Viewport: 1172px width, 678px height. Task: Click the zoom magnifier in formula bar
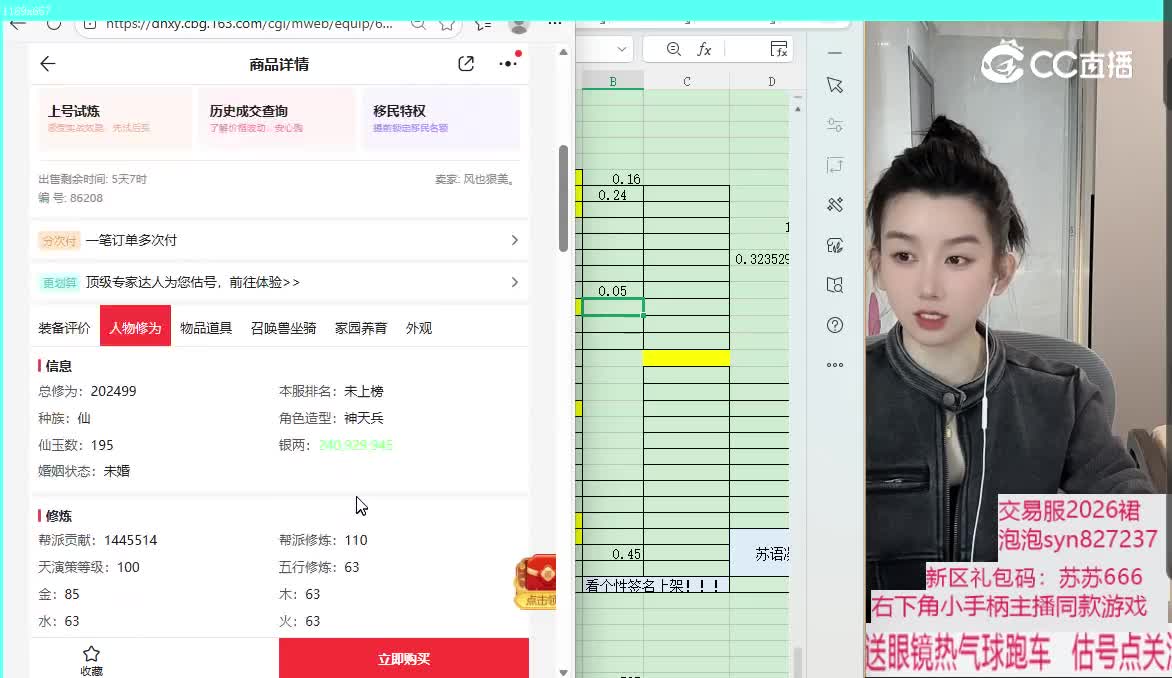(673, 49)
